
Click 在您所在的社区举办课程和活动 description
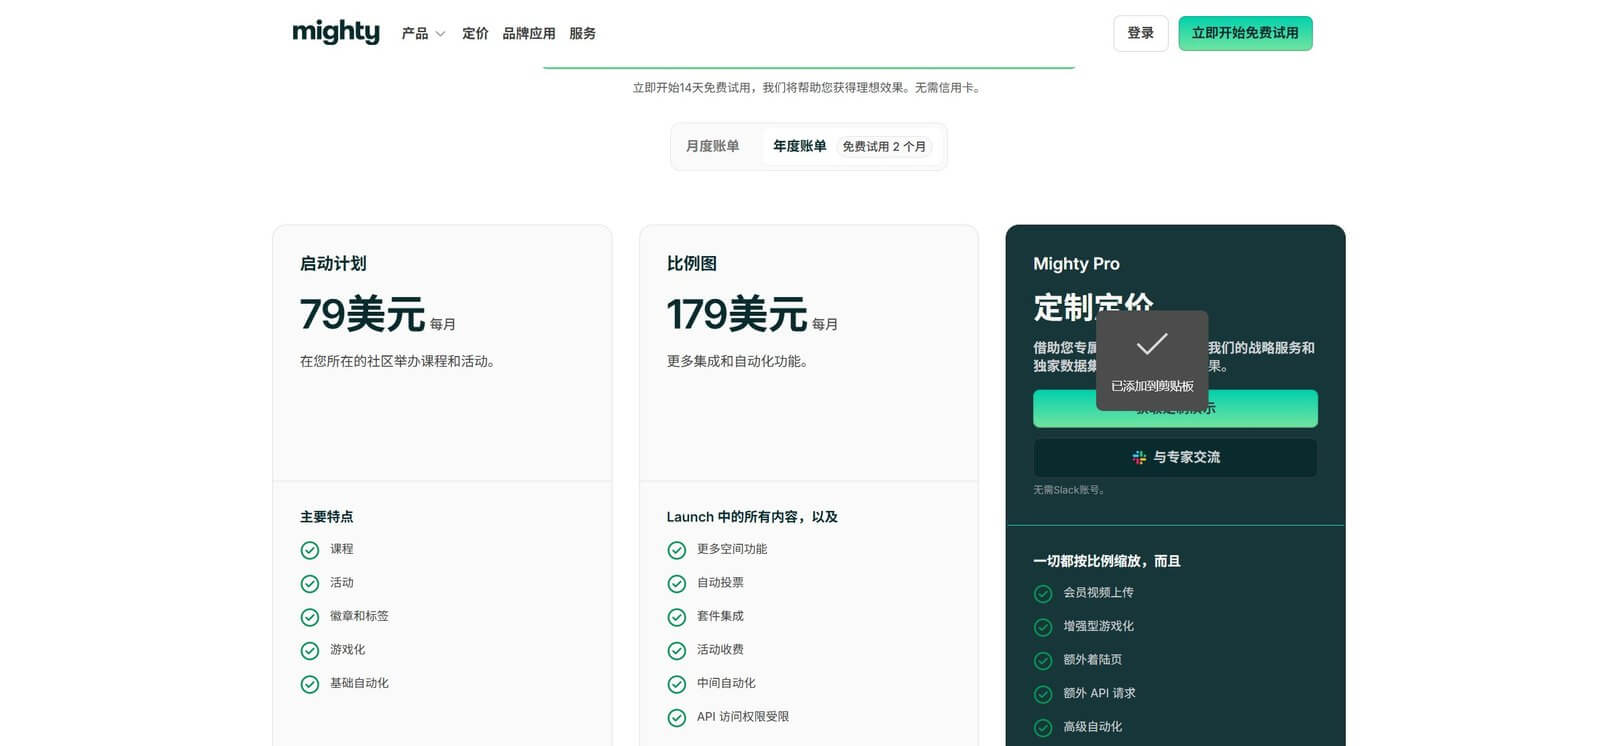click(x=398, y=361)
